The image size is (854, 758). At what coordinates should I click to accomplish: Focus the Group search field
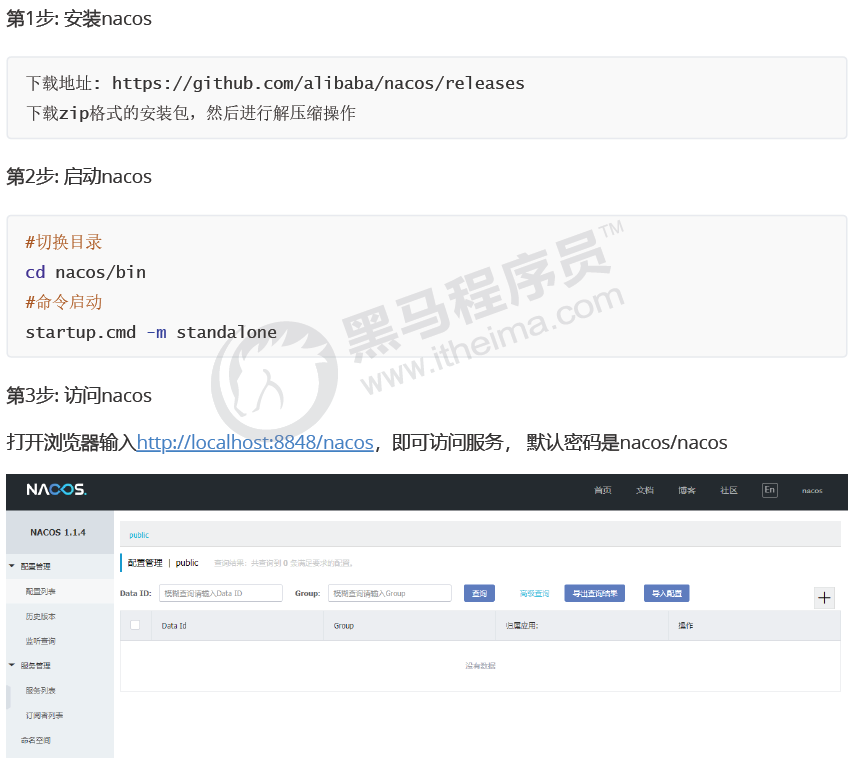[389, 593]
